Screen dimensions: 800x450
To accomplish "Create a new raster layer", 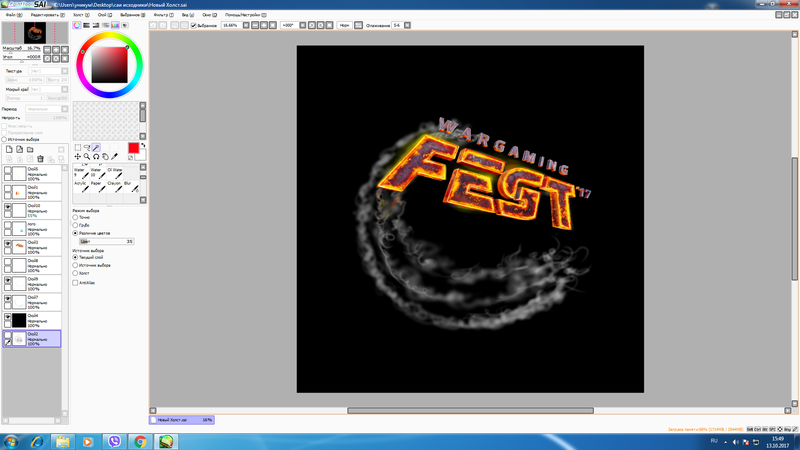I will 9,149.
